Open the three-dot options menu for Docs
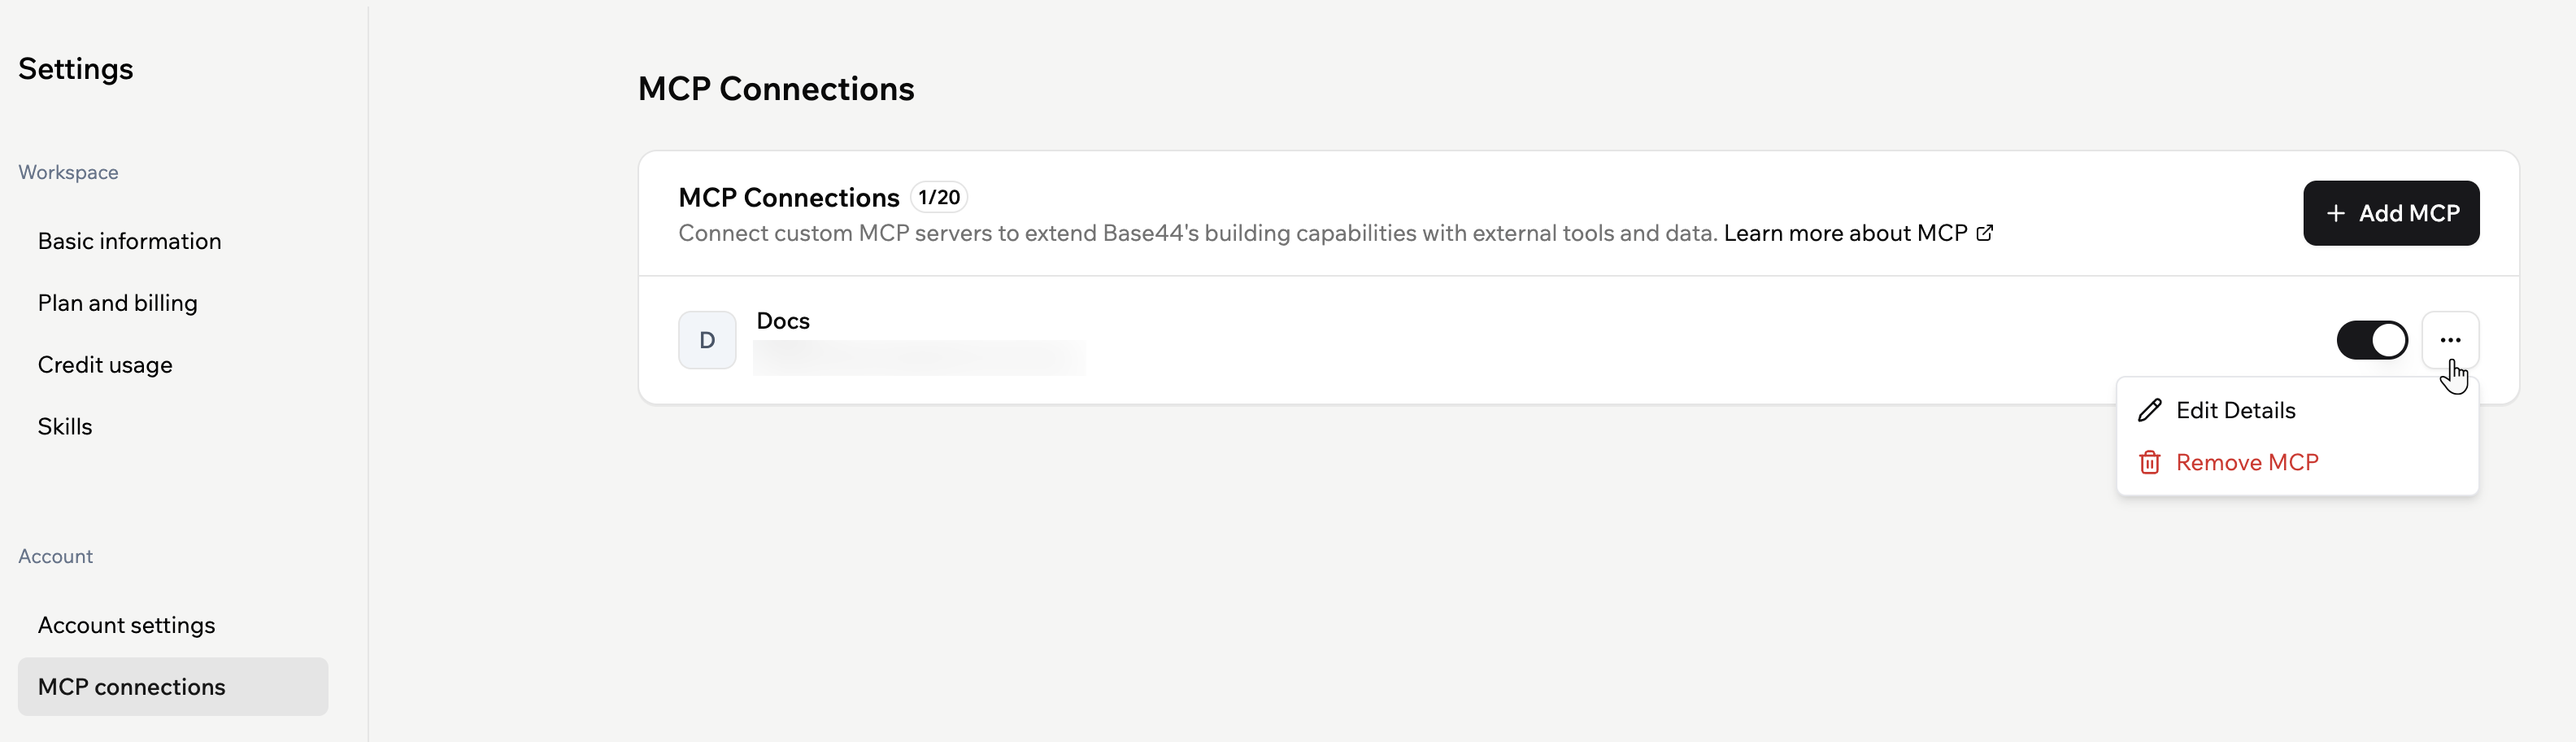The width and height of the screenshot is (2576, 742). [x=2451, y=340]
